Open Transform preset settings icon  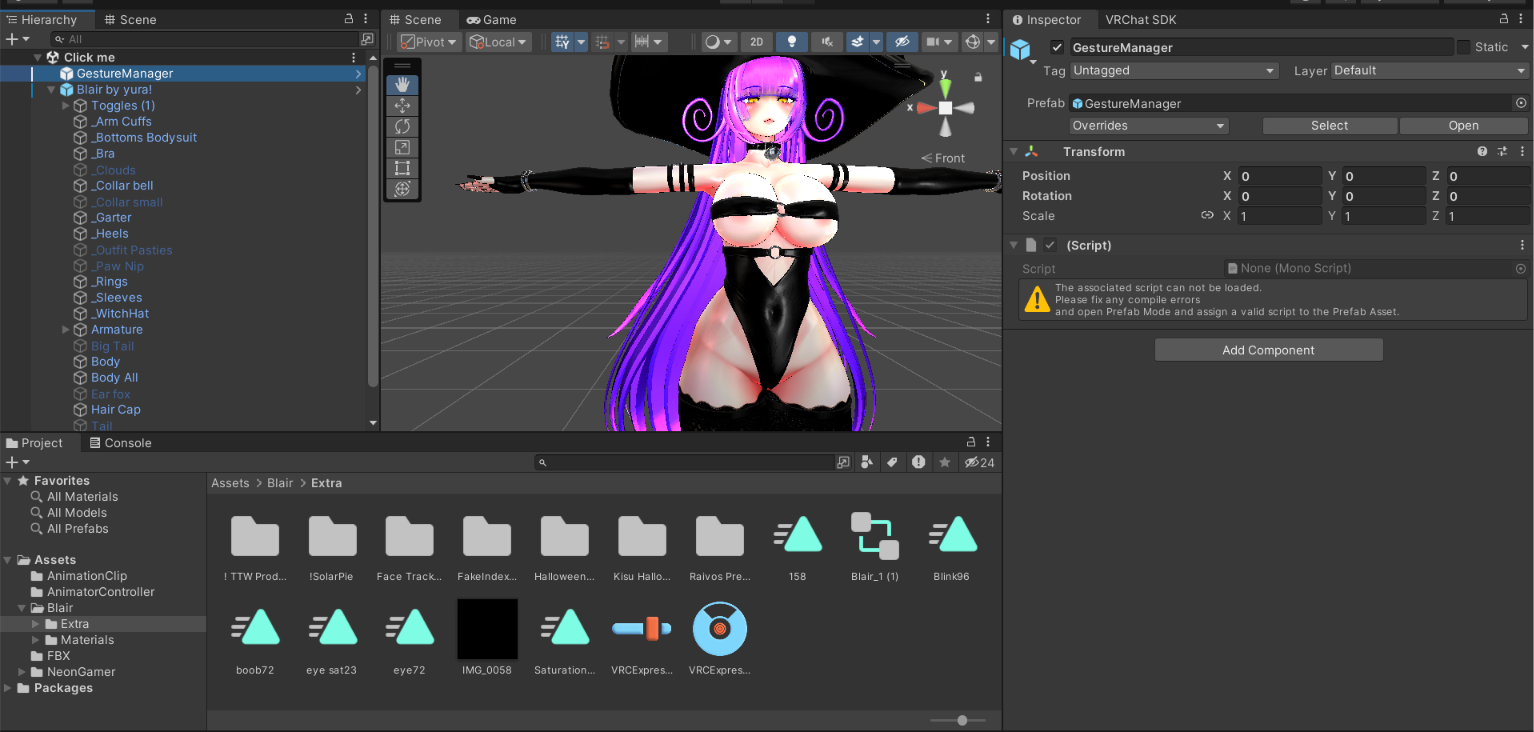pos(1502,152)
